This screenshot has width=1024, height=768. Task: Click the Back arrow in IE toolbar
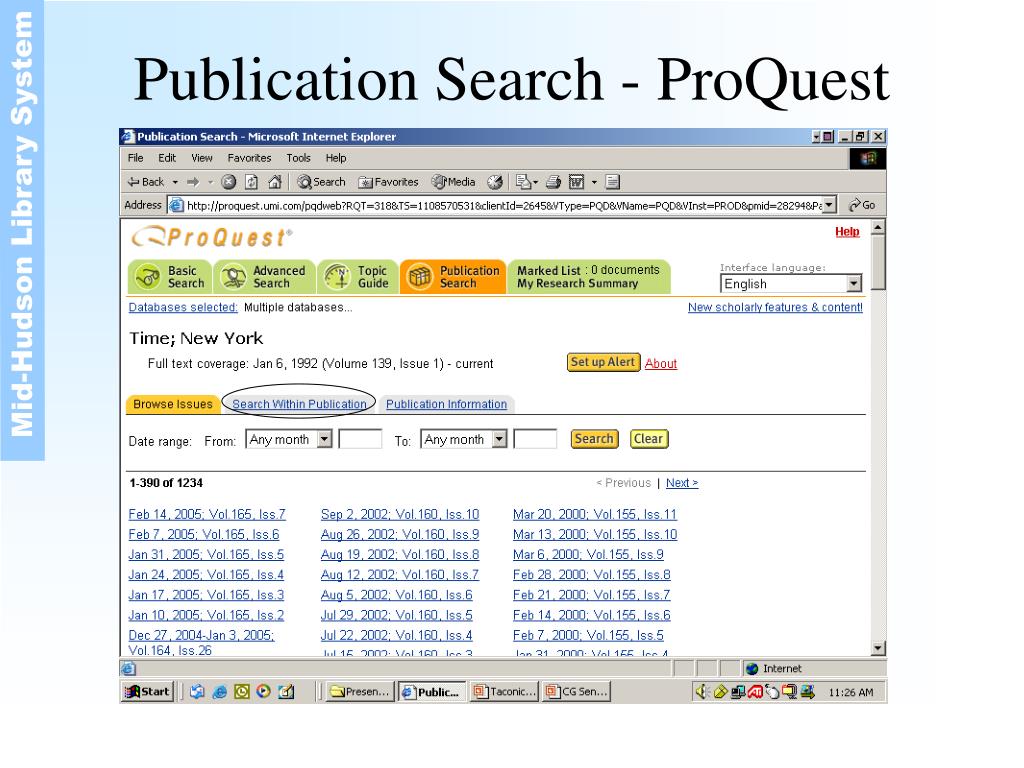click(x=146, y=182)
